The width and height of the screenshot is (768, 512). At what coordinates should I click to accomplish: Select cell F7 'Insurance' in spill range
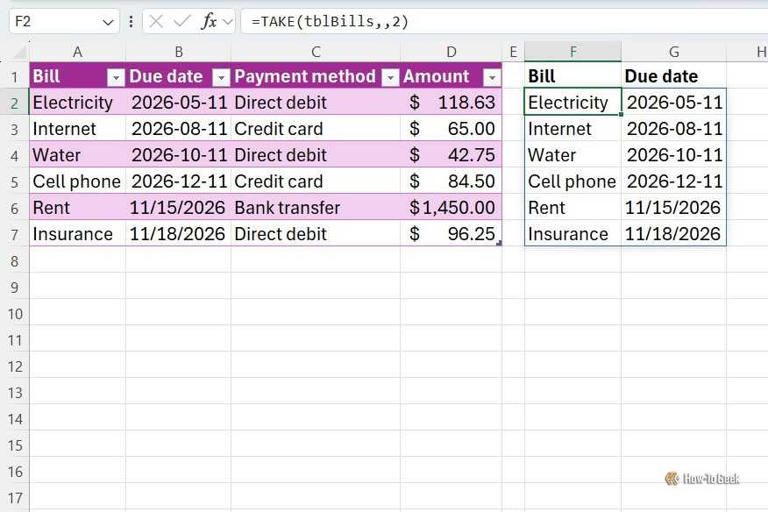coord(573,234)
